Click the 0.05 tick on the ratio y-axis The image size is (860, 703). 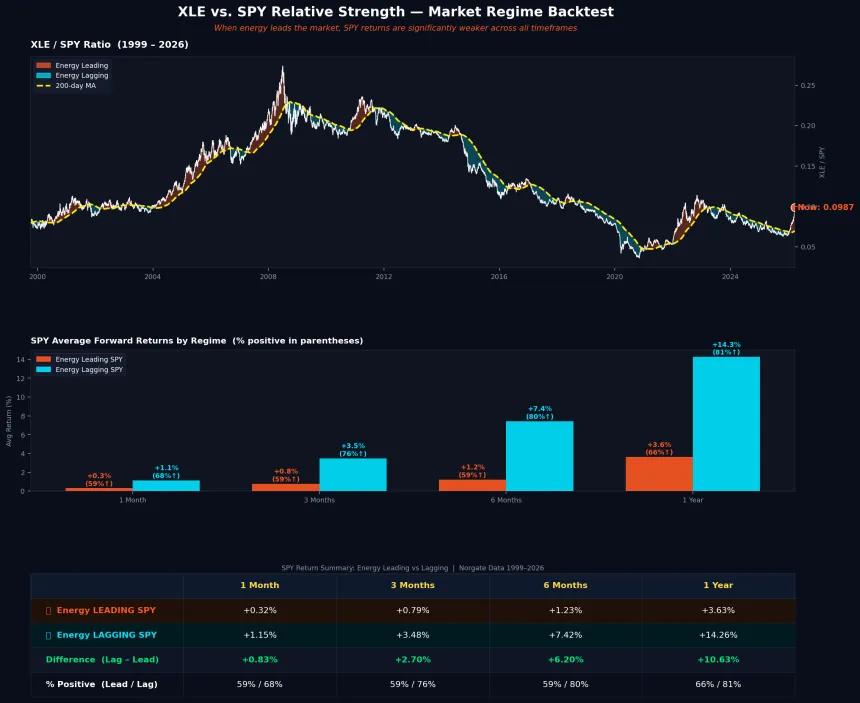[808, 247]
